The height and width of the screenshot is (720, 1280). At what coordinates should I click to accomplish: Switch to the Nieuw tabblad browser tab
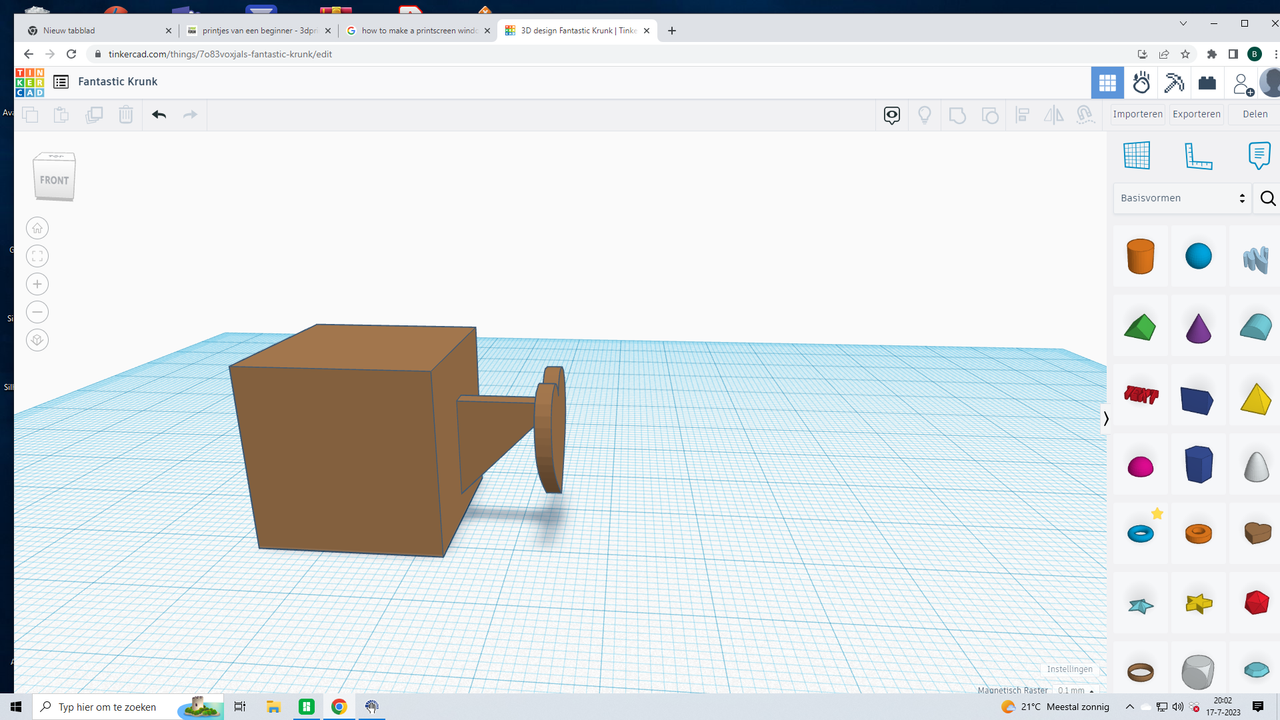click(x=97, y=31)
